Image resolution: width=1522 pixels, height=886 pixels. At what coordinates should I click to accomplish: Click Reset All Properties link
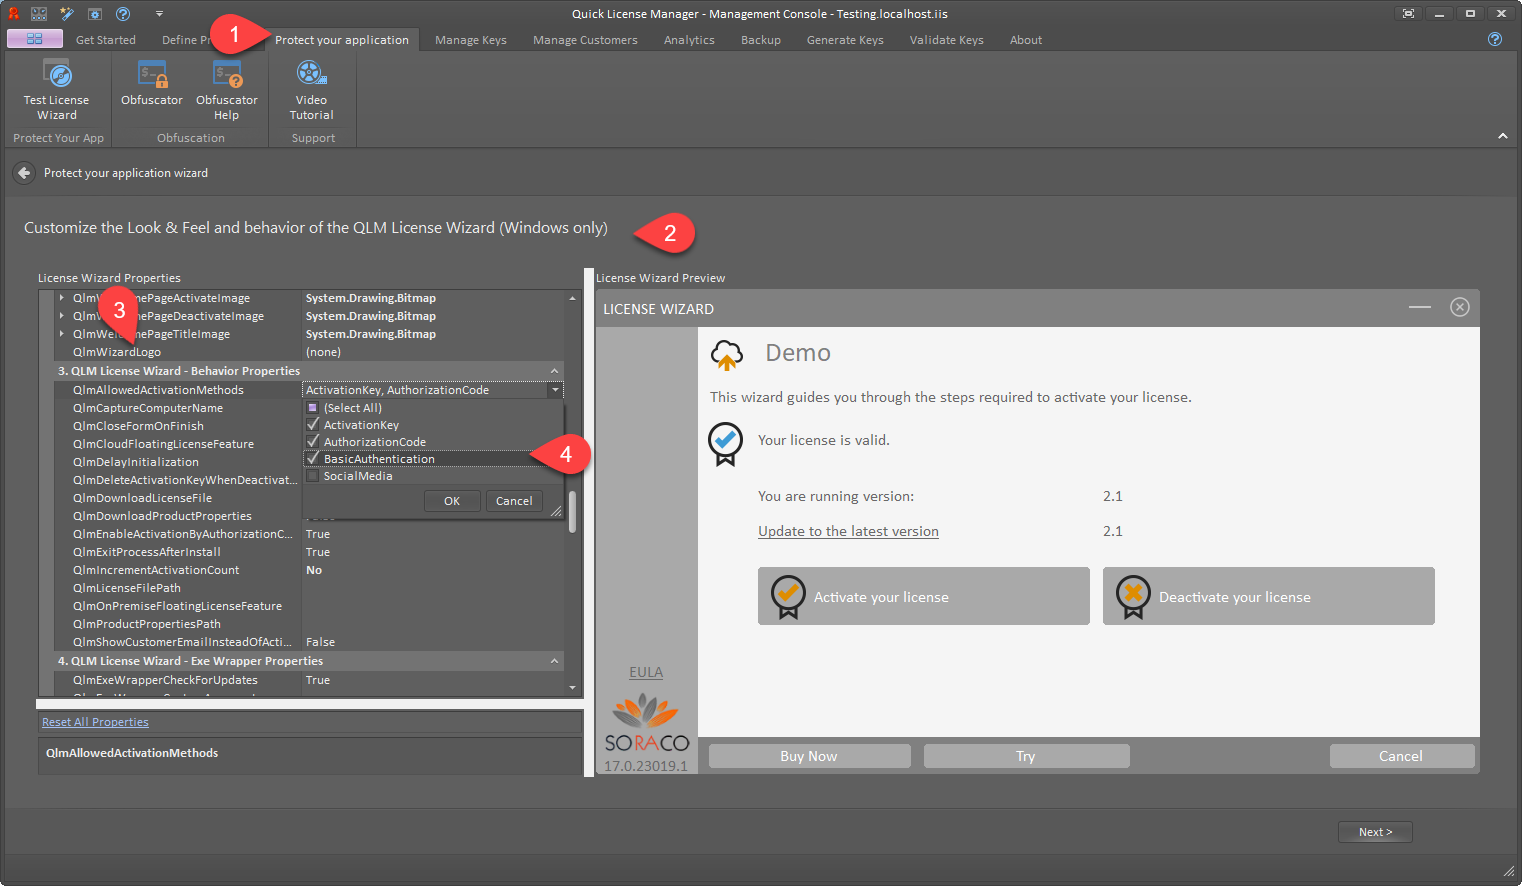click(x=95, y=722)
